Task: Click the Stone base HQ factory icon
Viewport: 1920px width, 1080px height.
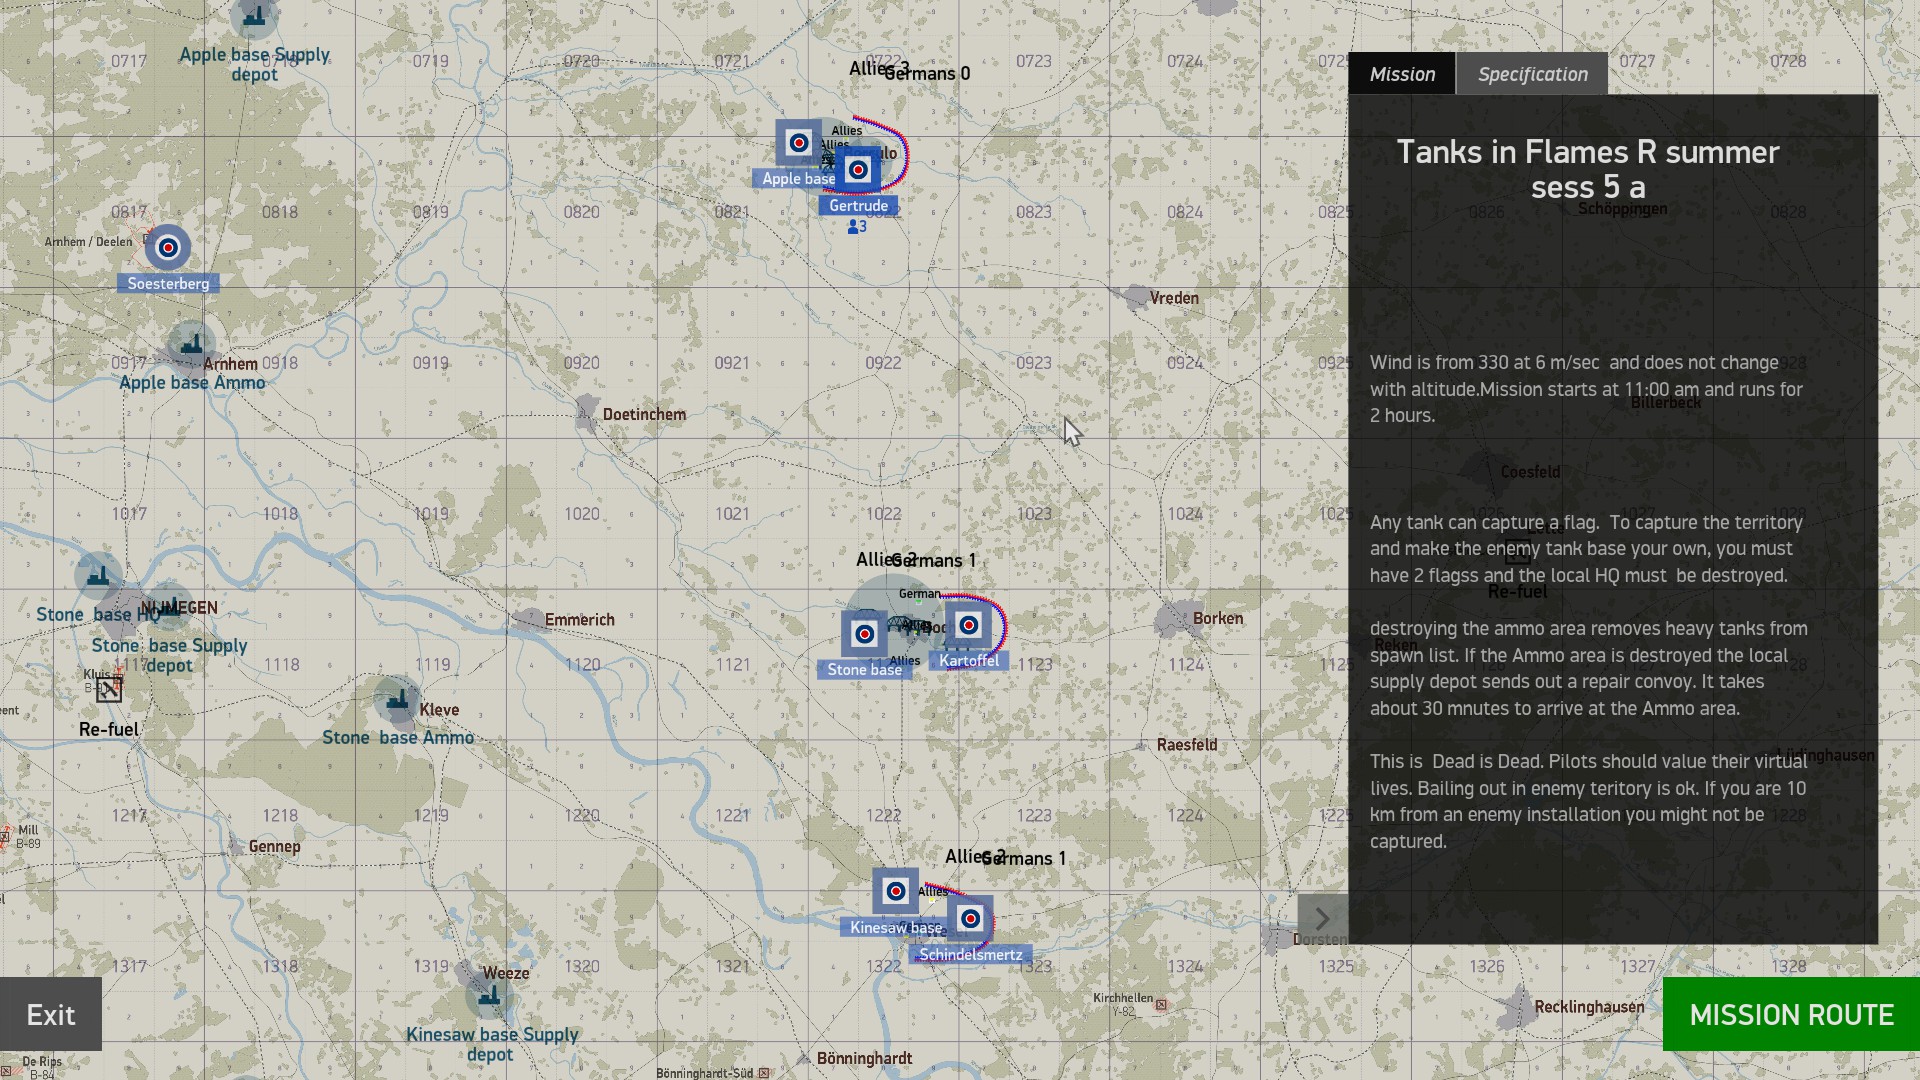Action: tap(98, 576)
